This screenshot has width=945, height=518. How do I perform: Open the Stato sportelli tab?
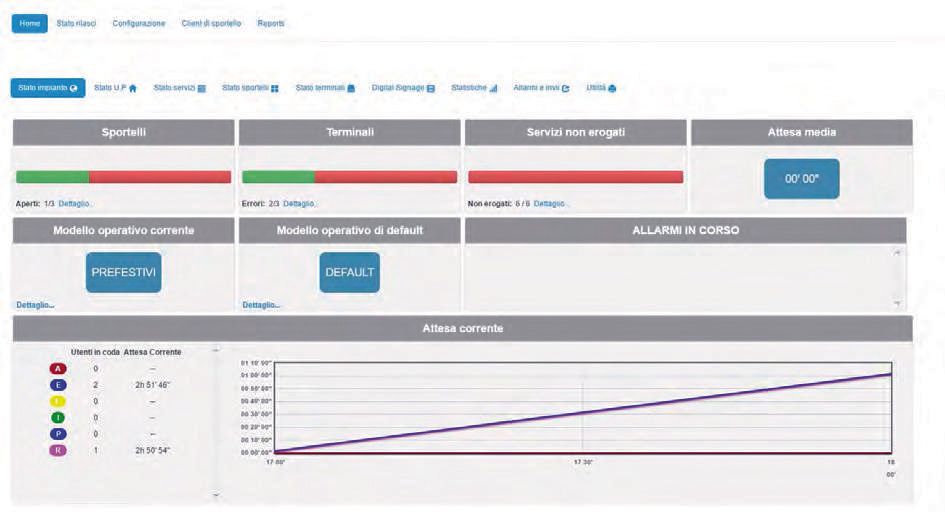coord(250,88)
